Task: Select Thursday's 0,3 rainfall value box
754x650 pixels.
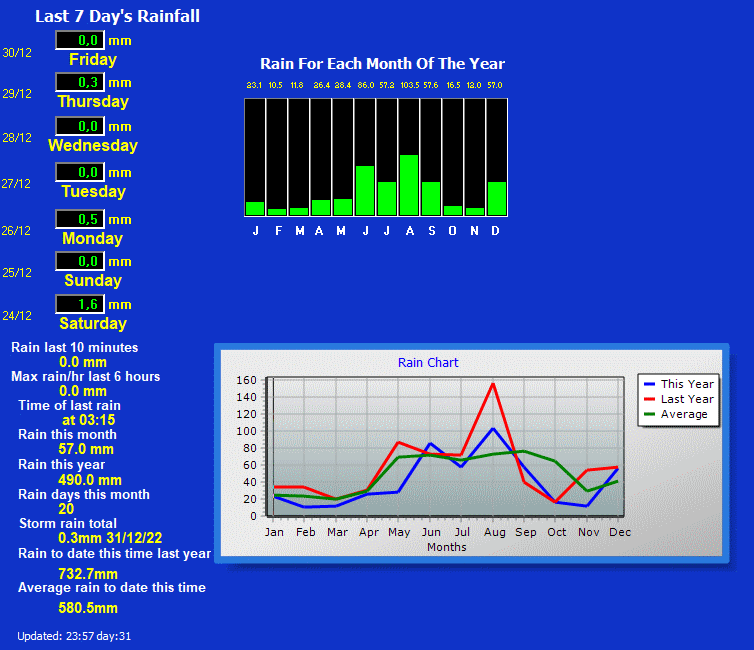Action: point(80,82)
